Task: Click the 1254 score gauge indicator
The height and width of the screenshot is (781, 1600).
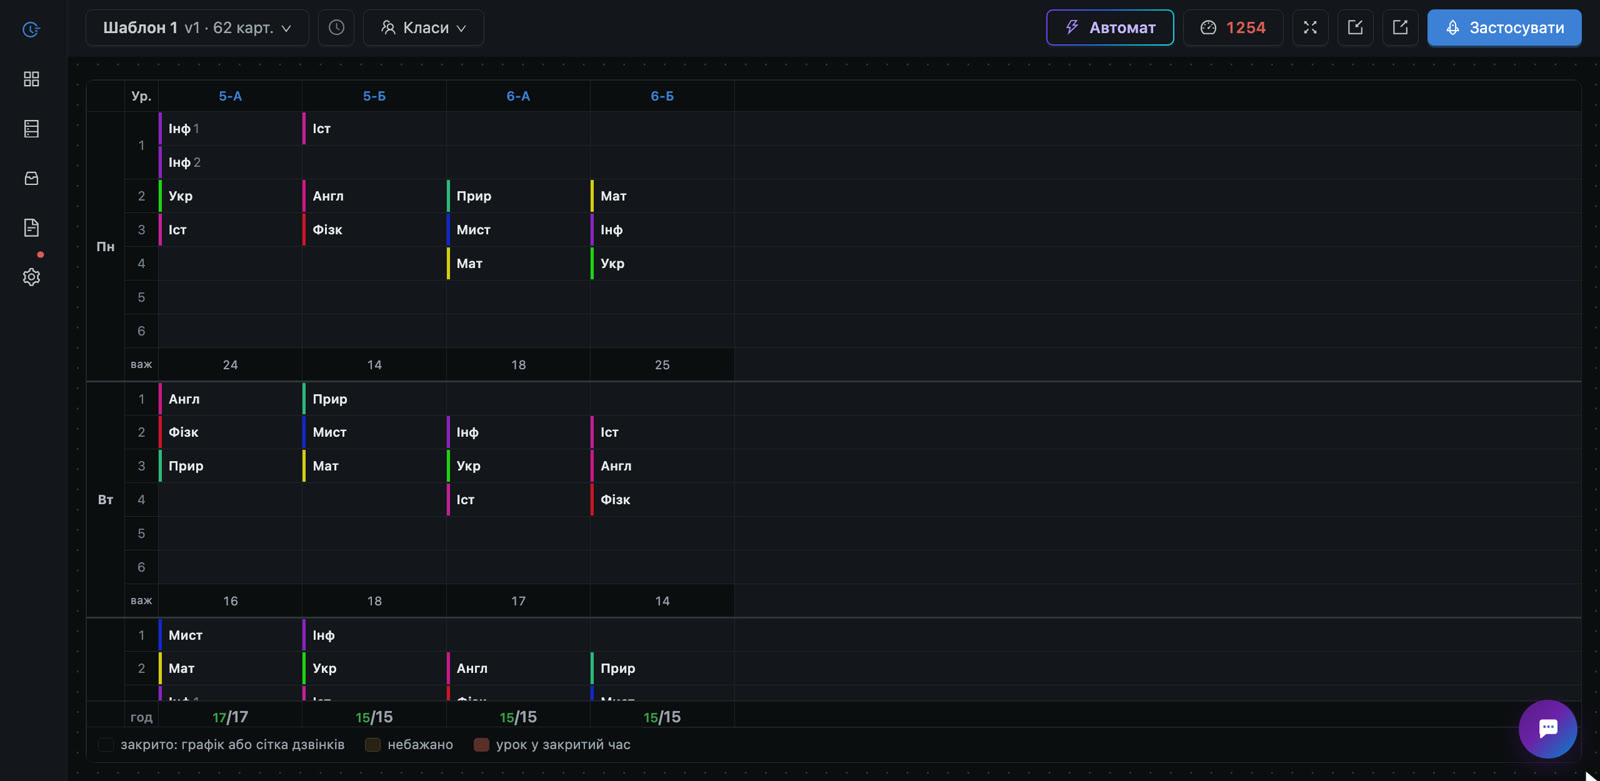Action: [x=1233, y=28]
